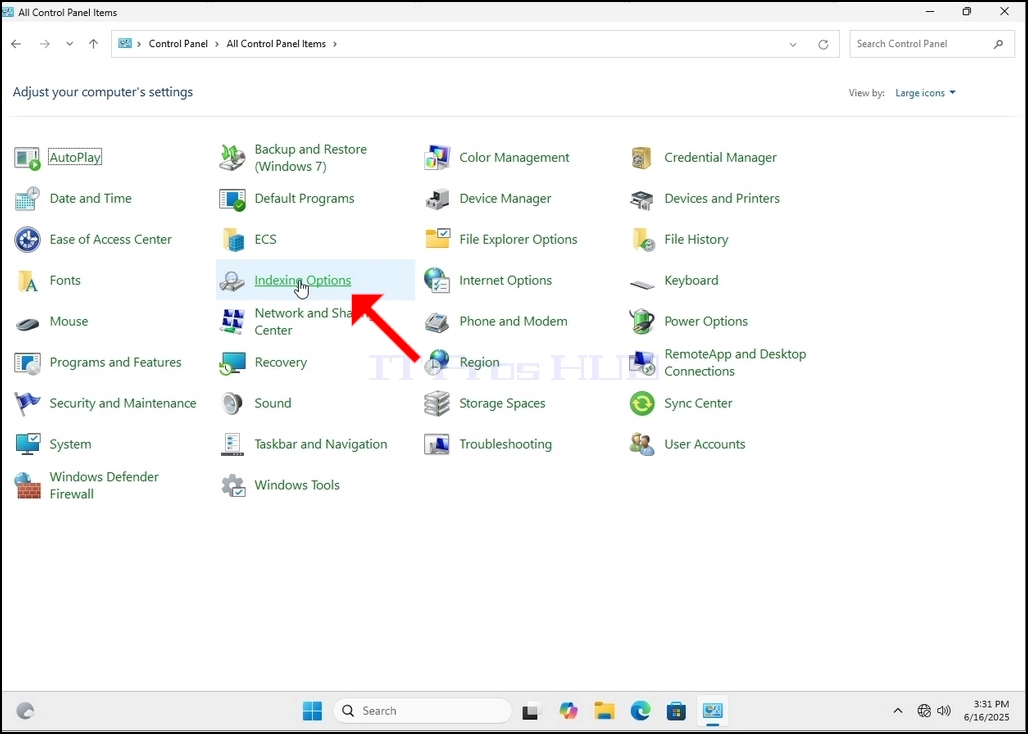Click Indexing Options magnifier icon
This screenshot has height=734, width=1028.
pos(232,280)
